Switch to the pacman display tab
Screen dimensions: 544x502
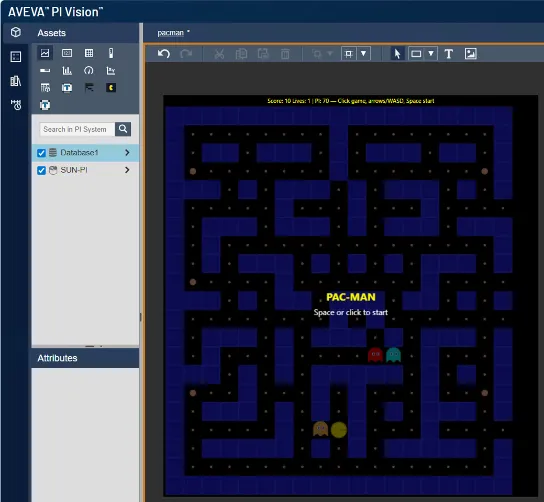[170, 33]
